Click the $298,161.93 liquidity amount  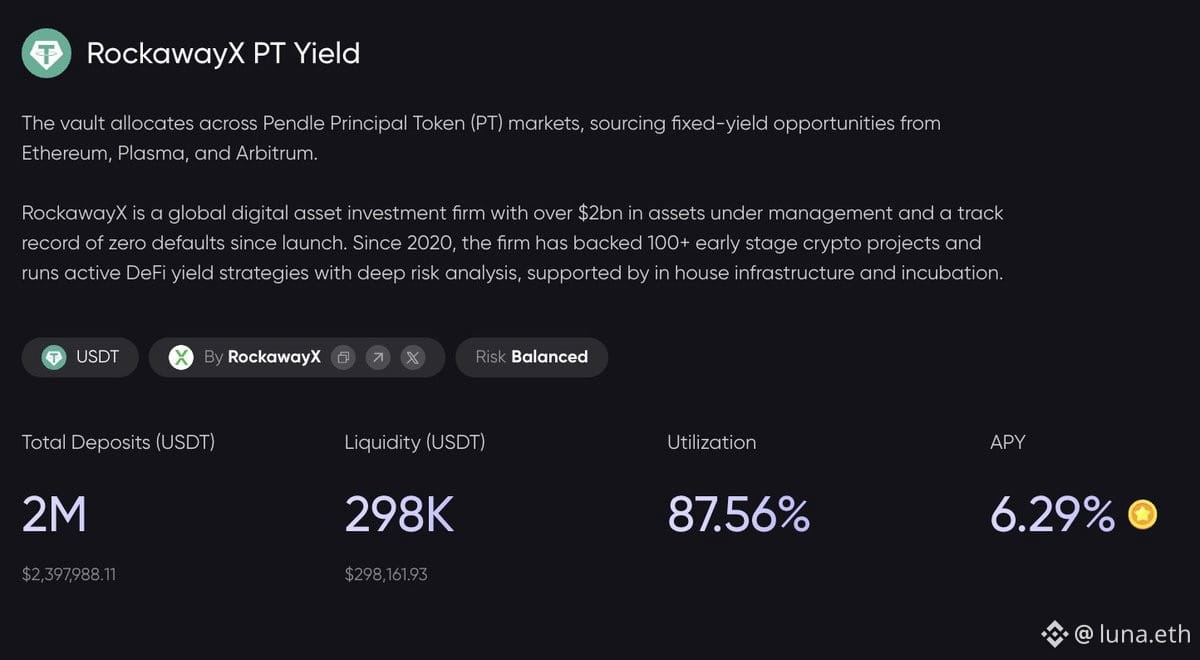(386, 575)
